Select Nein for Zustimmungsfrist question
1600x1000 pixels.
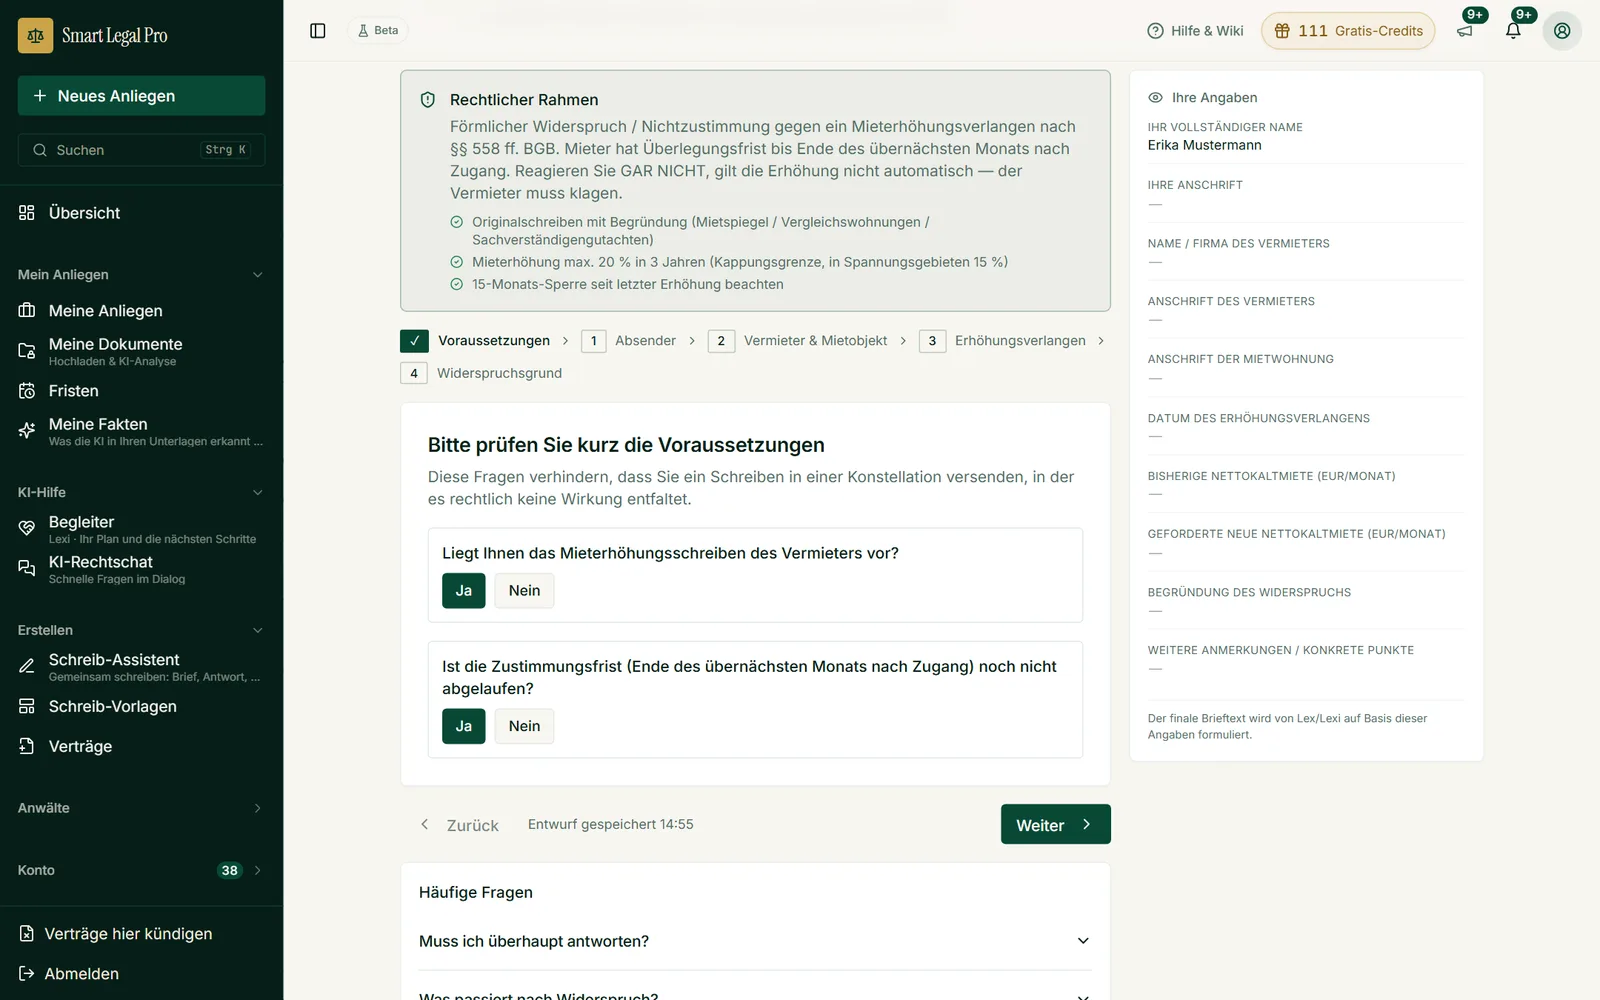point(524,726)
